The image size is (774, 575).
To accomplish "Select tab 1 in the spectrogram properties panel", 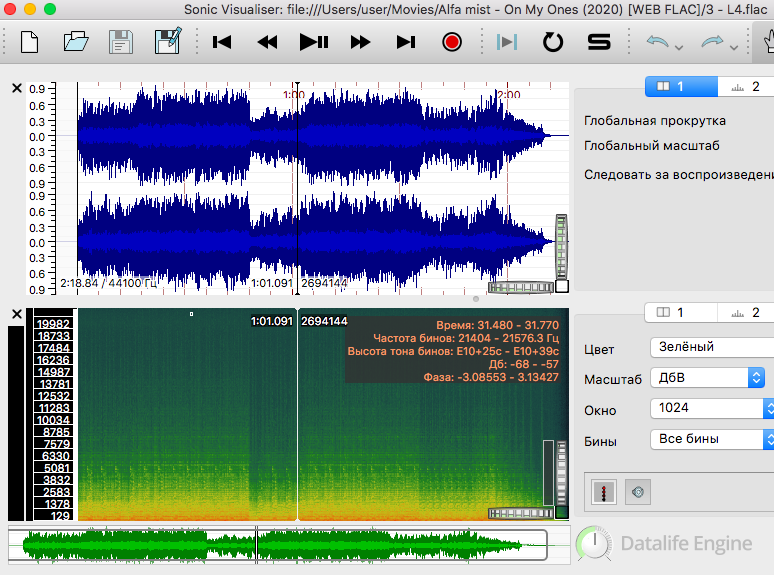I will click(x=681, y=312).
